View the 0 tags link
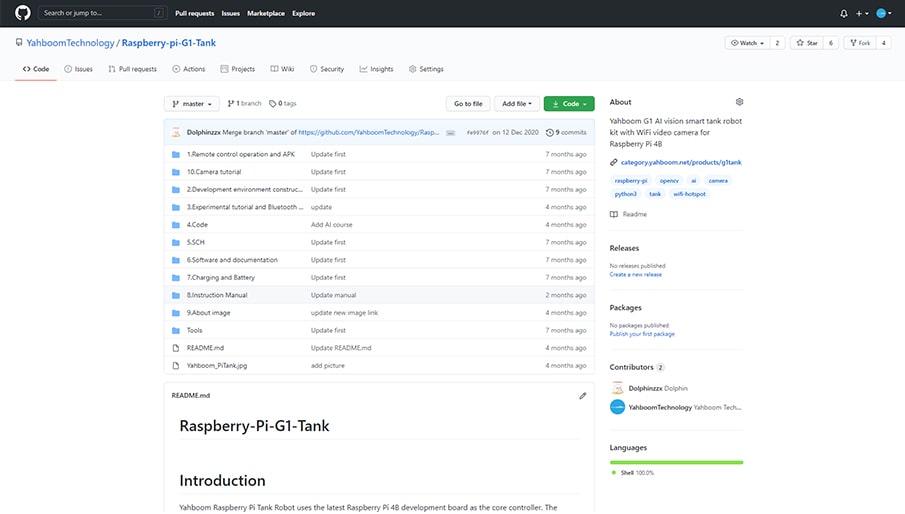Screen dimensions: 905x514 (283, 103)
